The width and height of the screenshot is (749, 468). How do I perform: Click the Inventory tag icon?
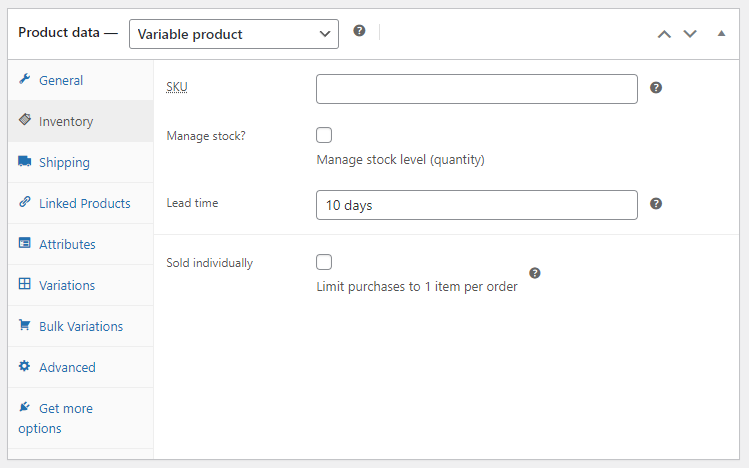pyautogui.click(x=25, y=119)
